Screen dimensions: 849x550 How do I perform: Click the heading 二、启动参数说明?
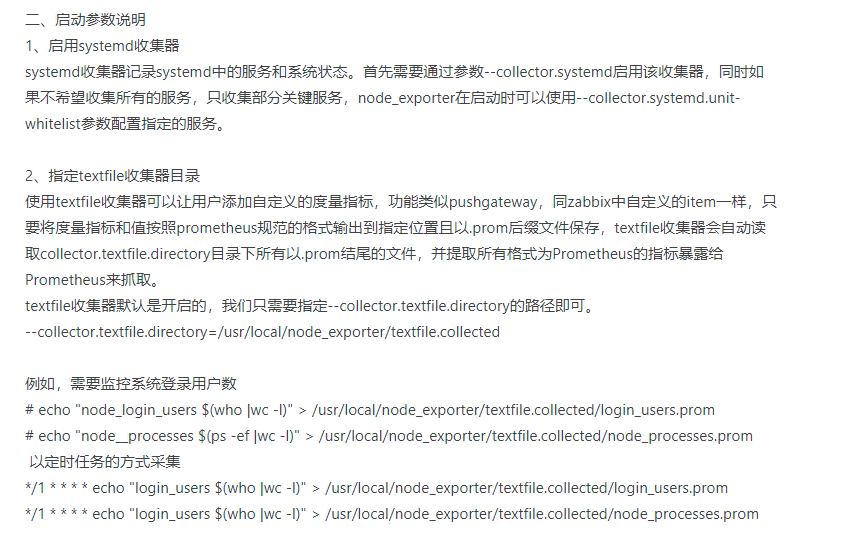(86, 20)
